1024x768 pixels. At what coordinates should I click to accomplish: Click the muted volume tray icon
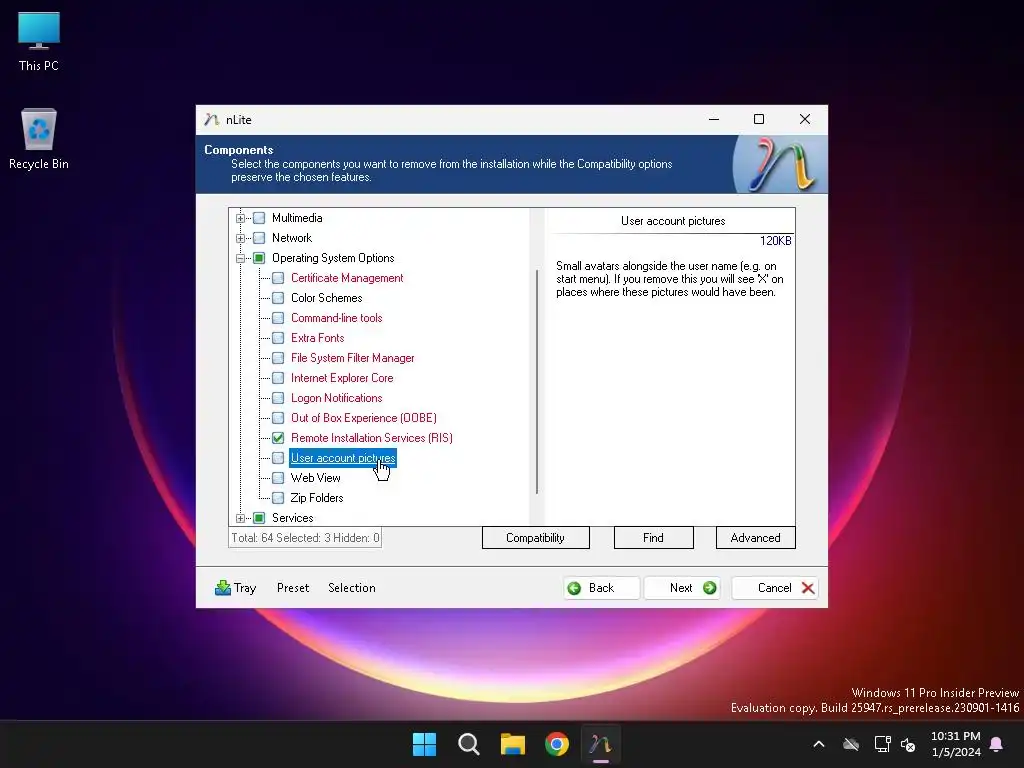[x=908, y=744]
